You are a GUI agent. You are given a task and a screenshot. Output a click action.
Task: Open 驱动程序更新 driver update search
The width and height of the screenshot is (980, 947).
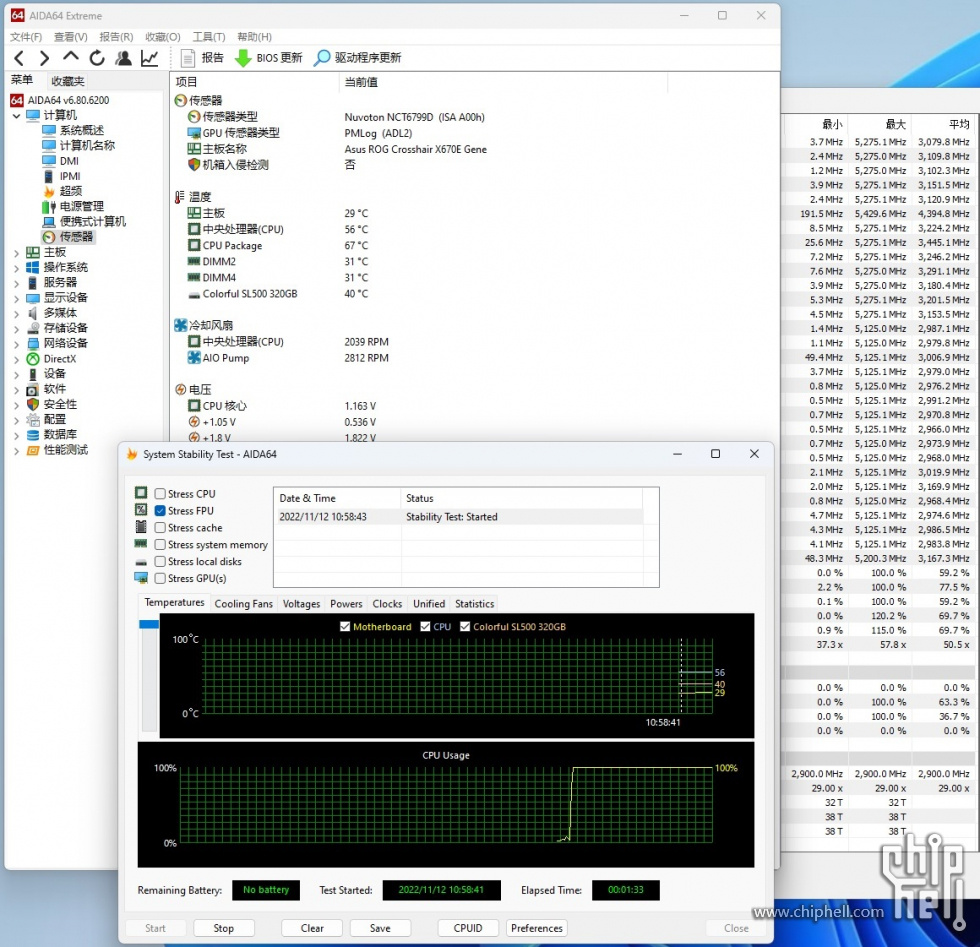(x=358, y=58)
